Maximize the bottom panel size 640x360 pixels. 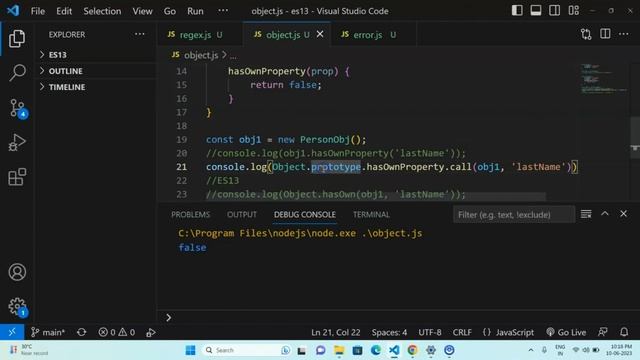pyautogui.click(x=605, y=213)
